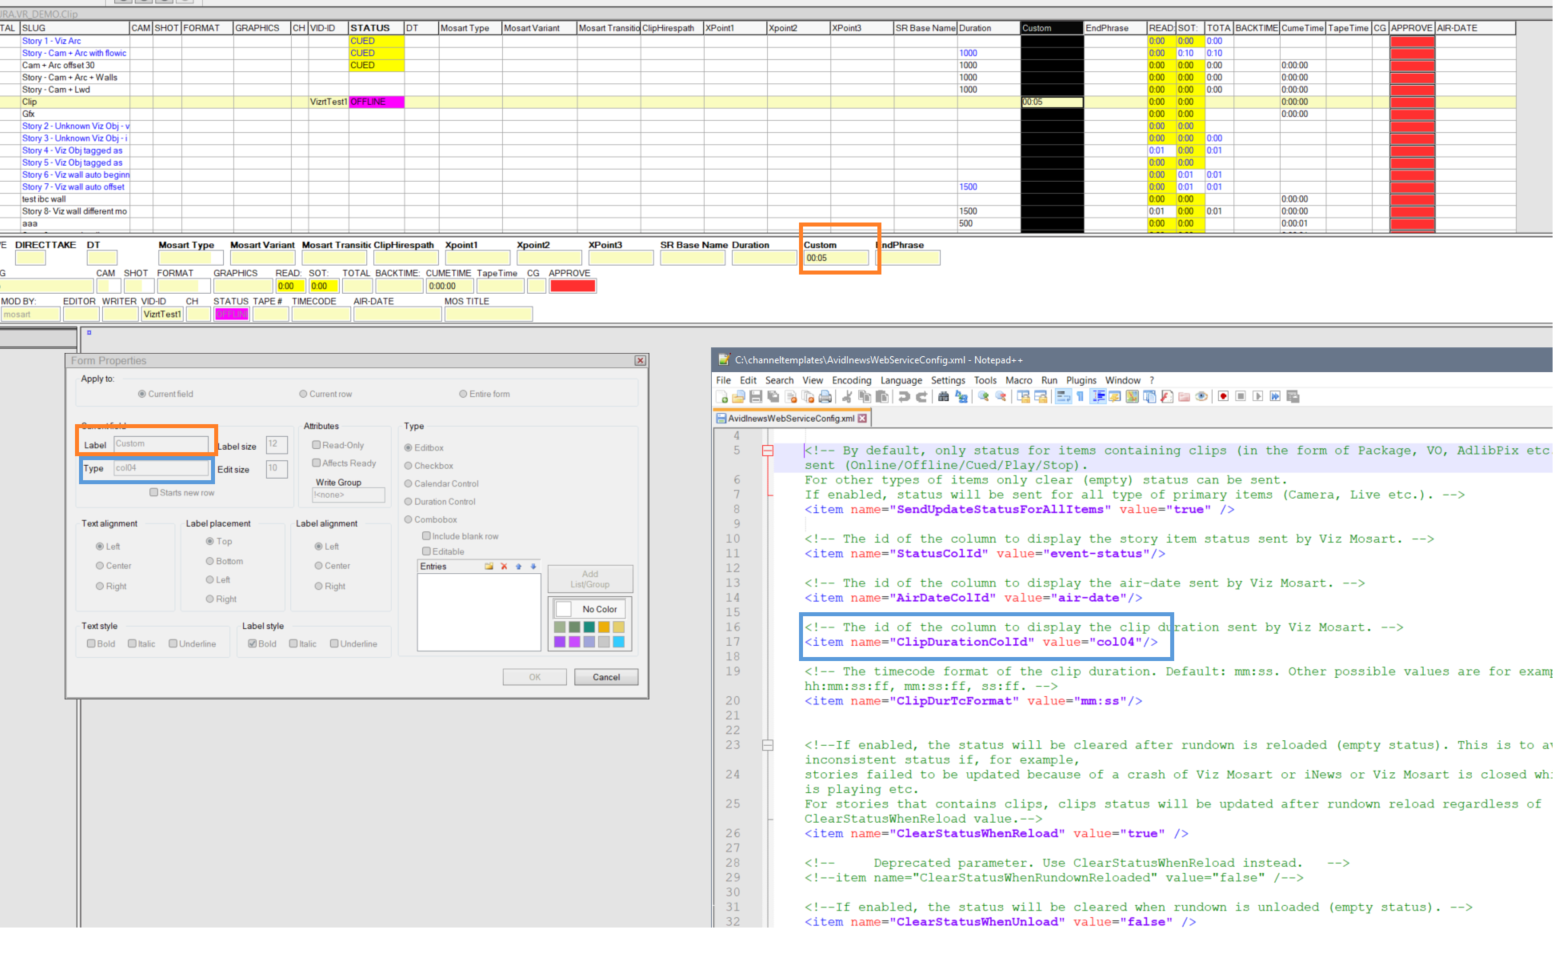Click the Print icon in Notepad++ toolbar
Viewport: 1554px width, 966px height.
tap(825, 397)
